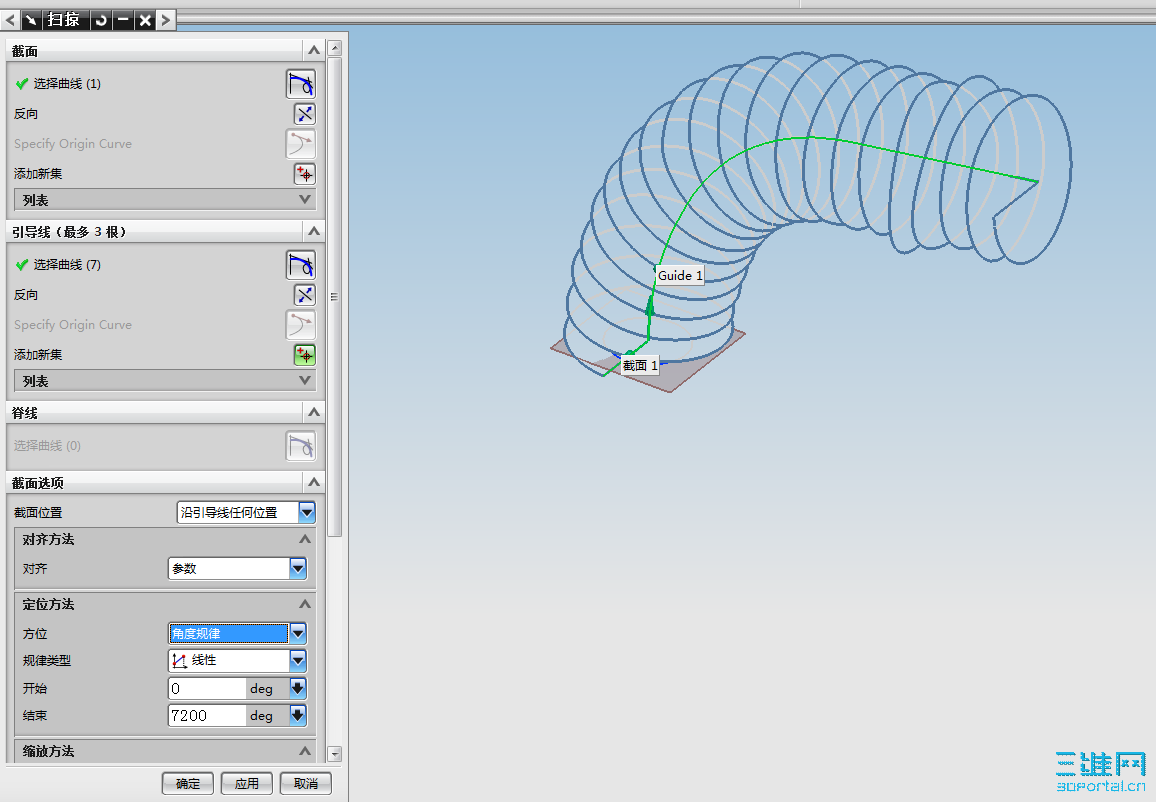
Task: Collapse the 引导线 section header
Action: [313, 231]
